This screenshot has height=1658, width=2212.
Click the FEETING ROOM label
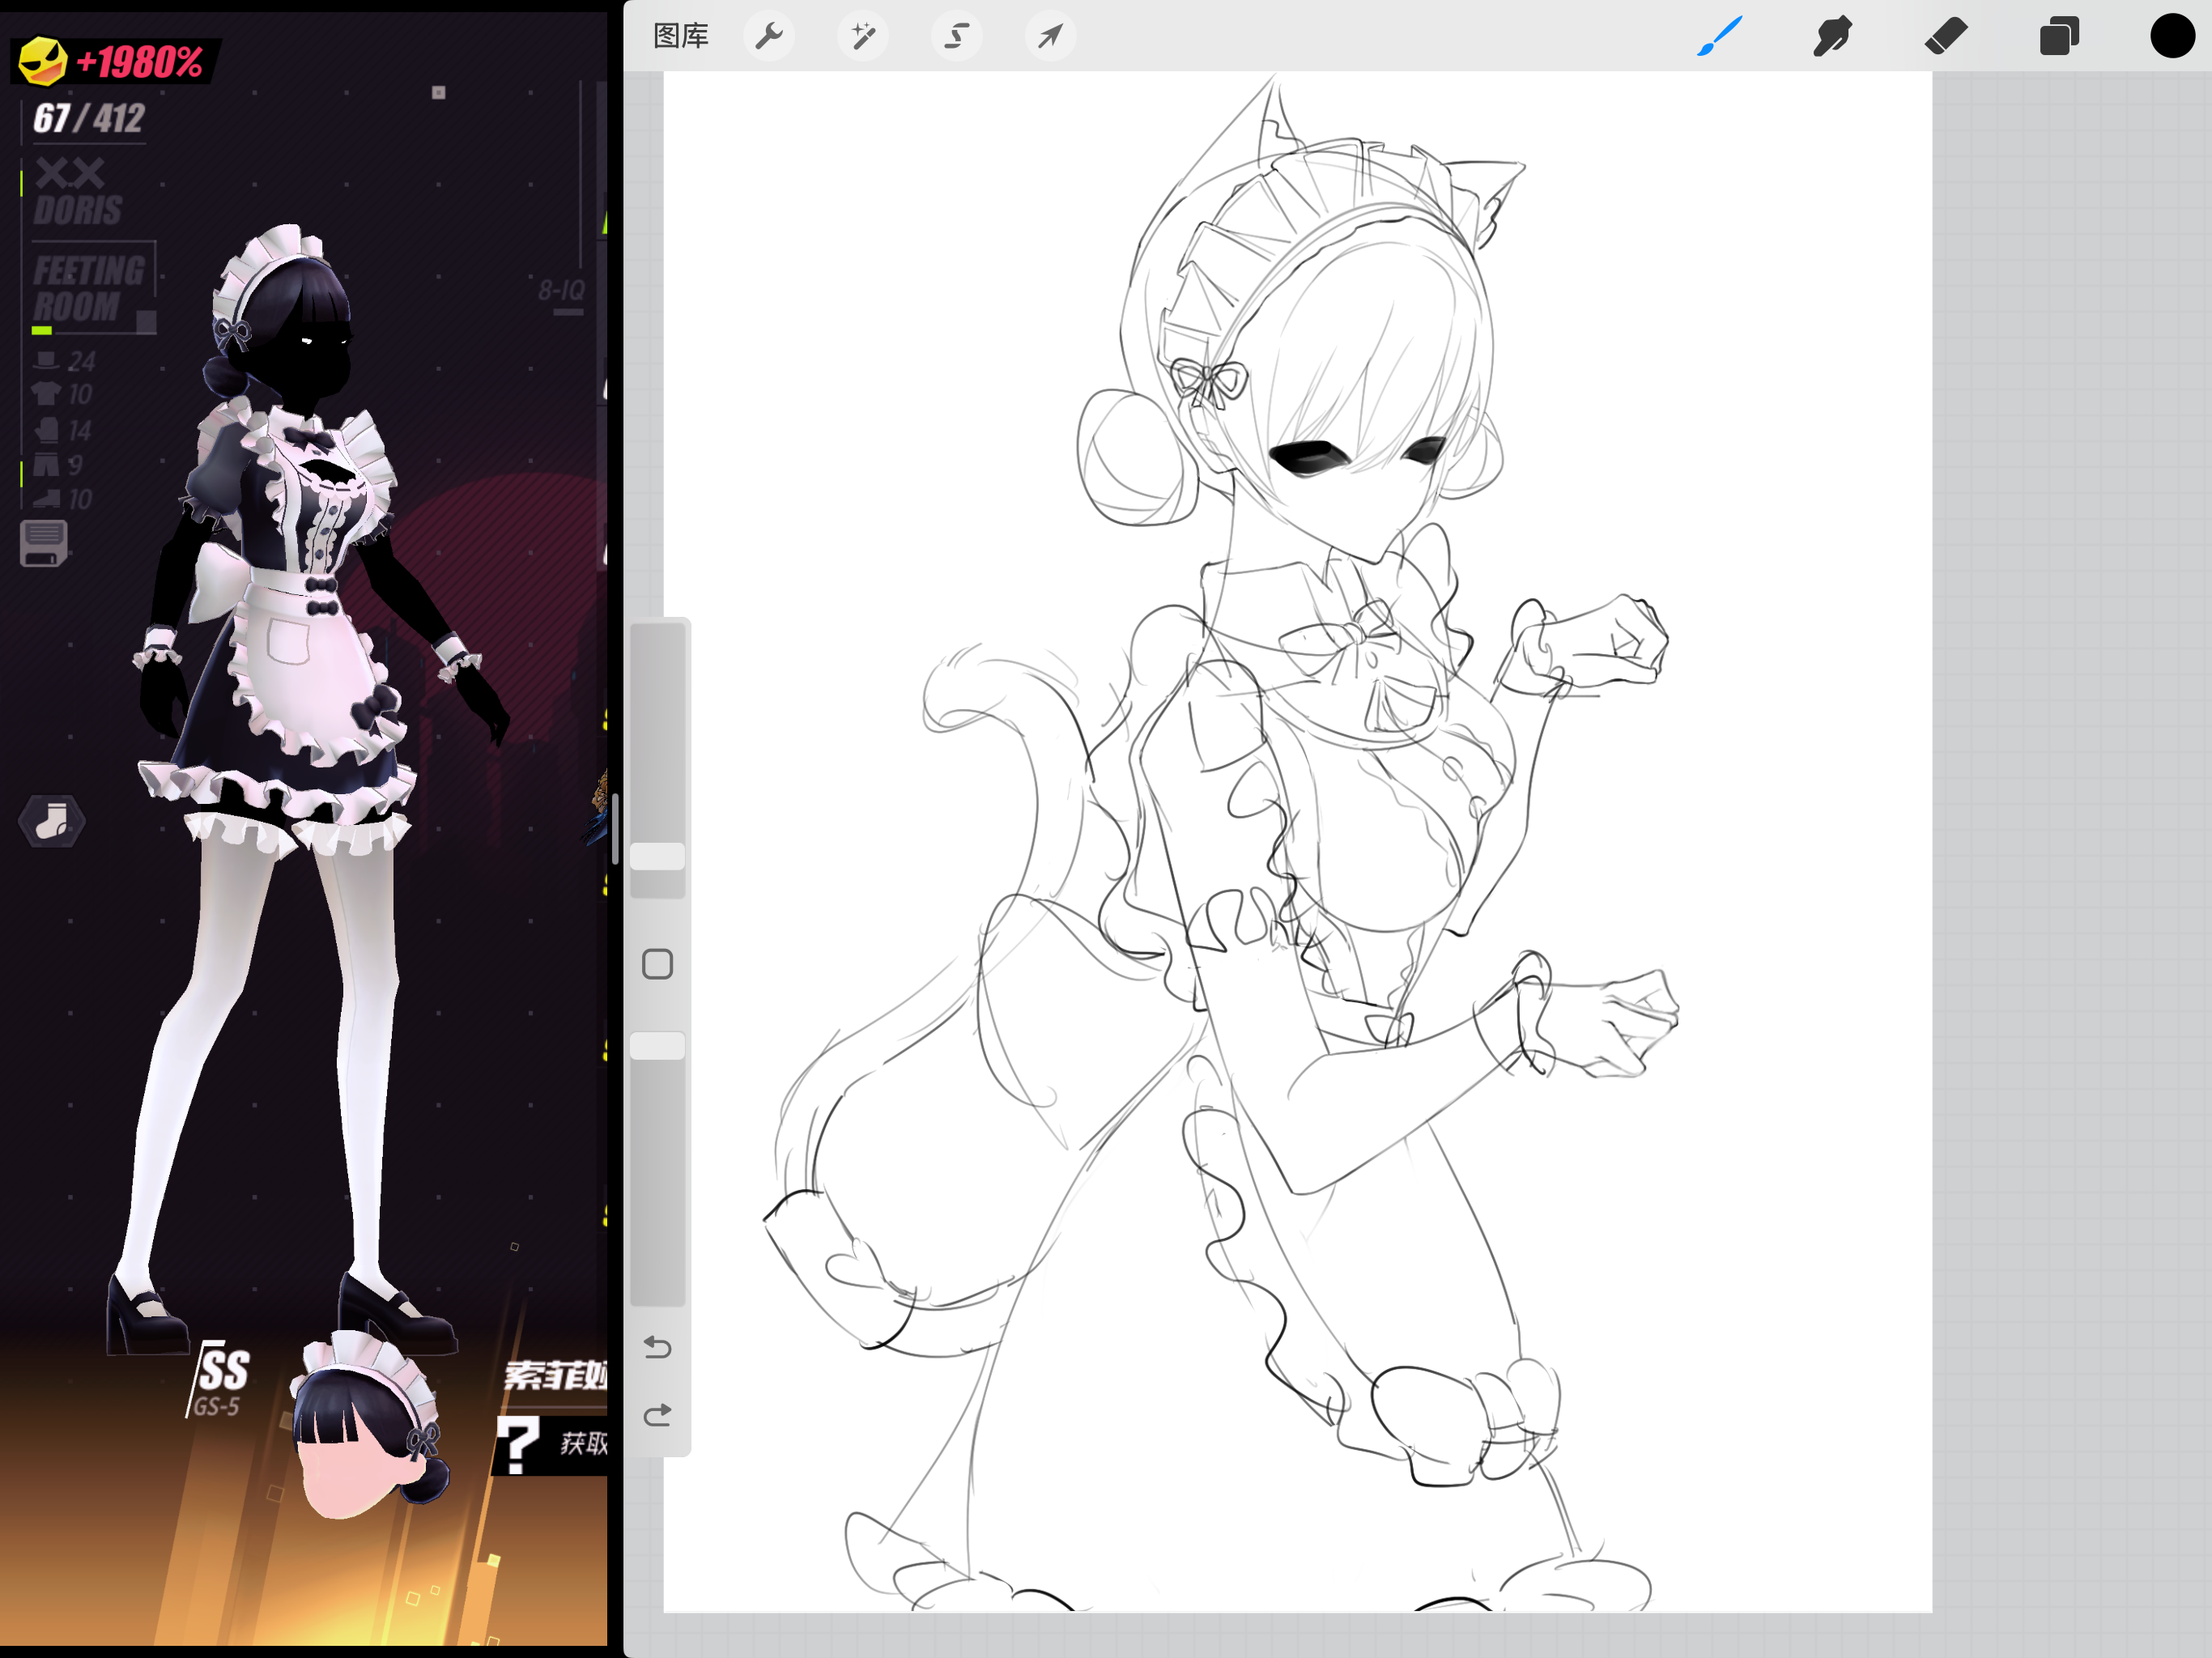(x=89, y=288)
